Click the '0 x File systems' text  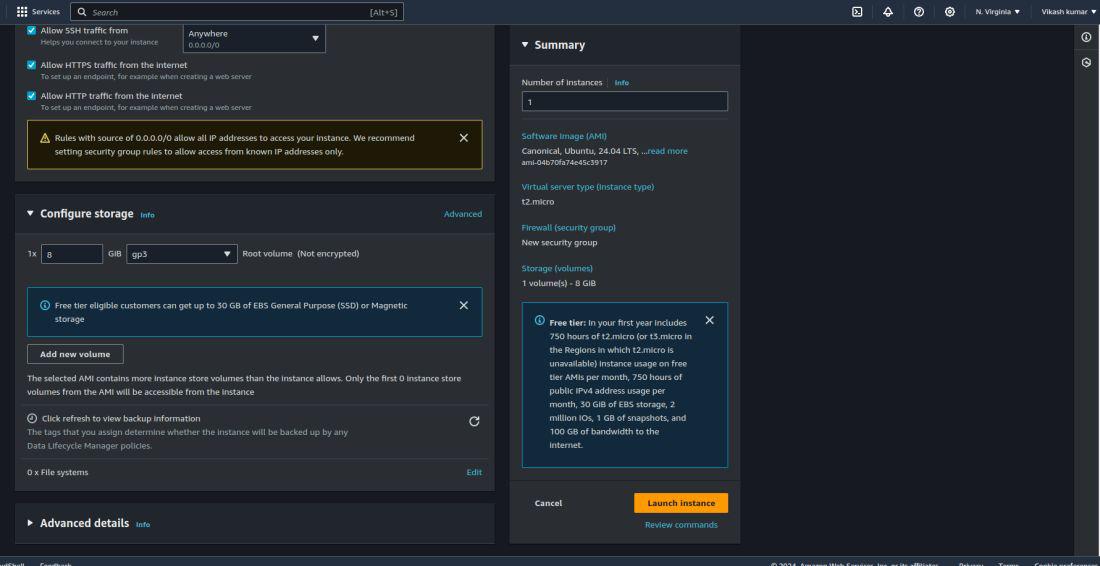click(58, 472)
